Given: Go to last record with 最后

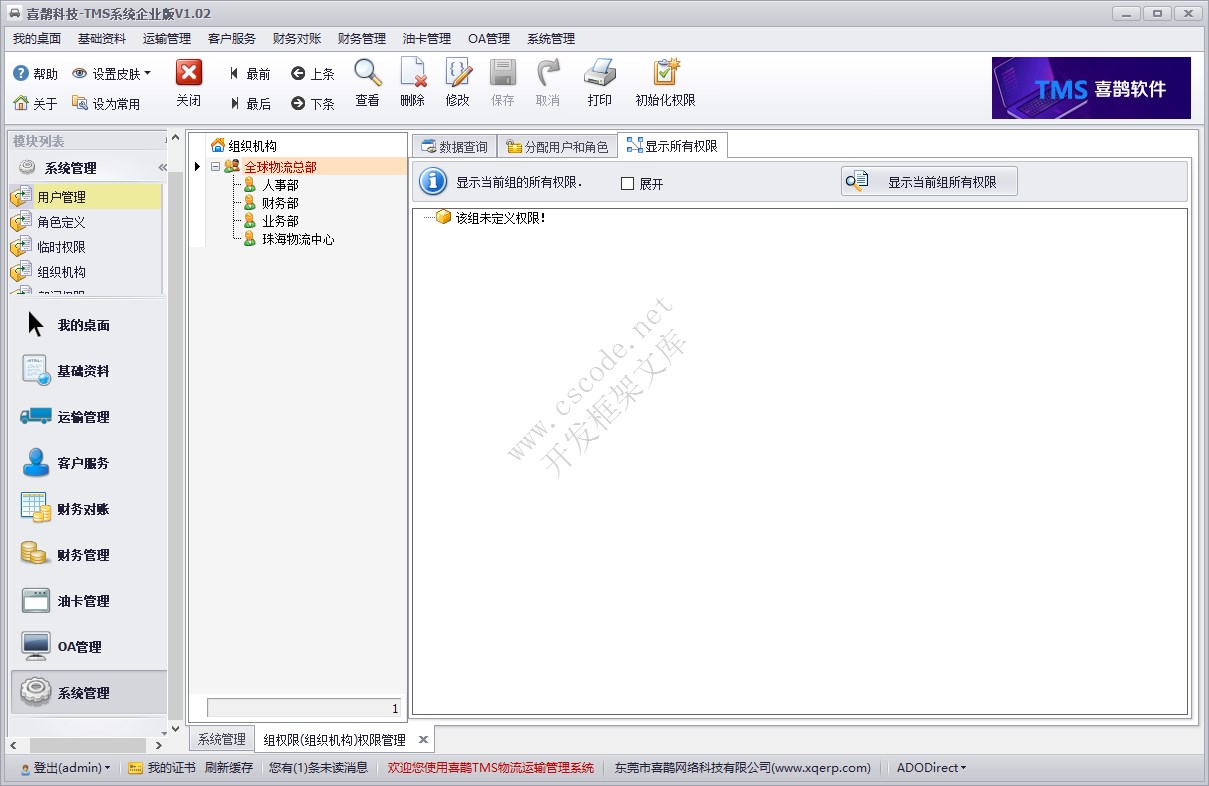Looking at the screenshot, I should click(x=250, y=104).
